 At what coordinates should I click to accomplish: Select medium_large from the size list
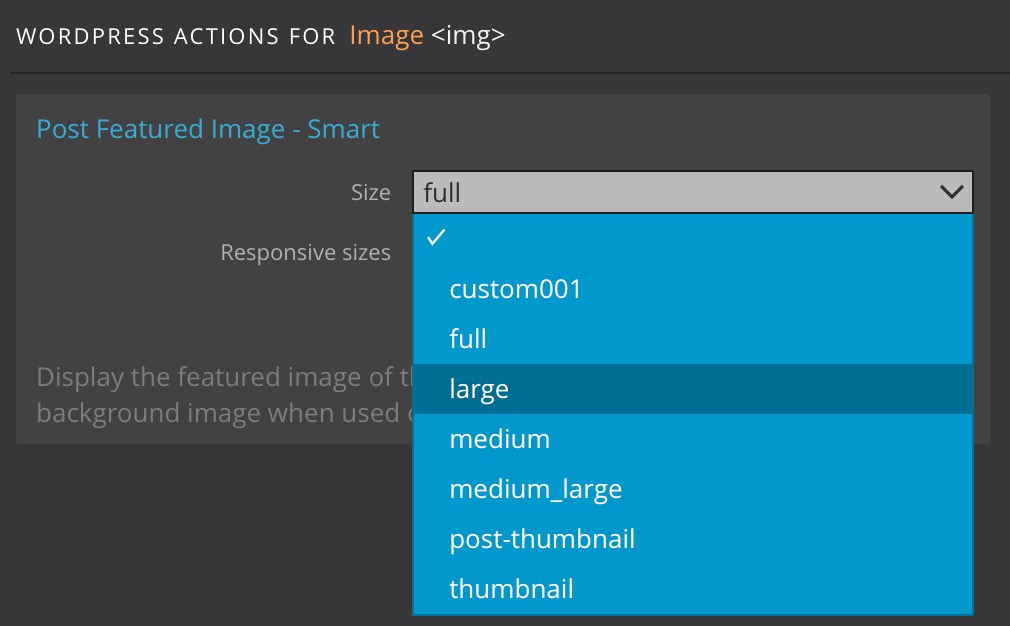(692, 489)
